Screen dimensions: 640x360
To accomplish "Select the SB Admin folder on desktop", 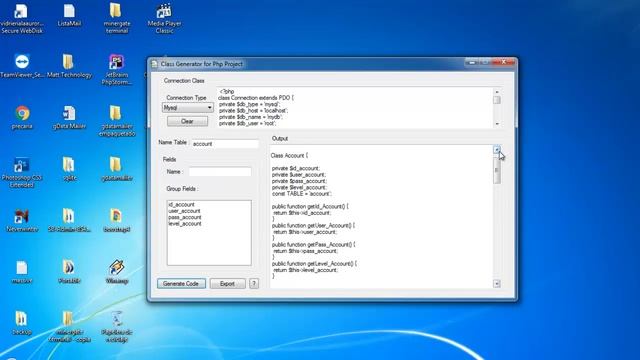I will pos(69,220).
